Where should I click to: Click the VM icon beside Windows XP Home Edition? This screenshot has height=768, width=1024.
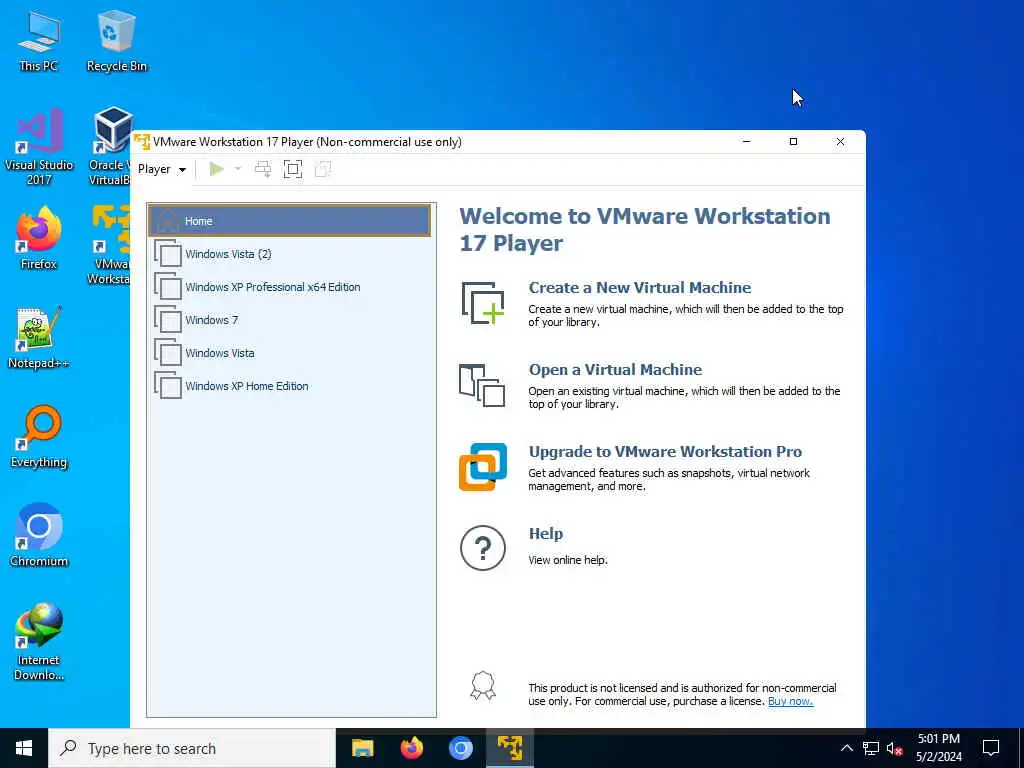click(x=168, y=386)
